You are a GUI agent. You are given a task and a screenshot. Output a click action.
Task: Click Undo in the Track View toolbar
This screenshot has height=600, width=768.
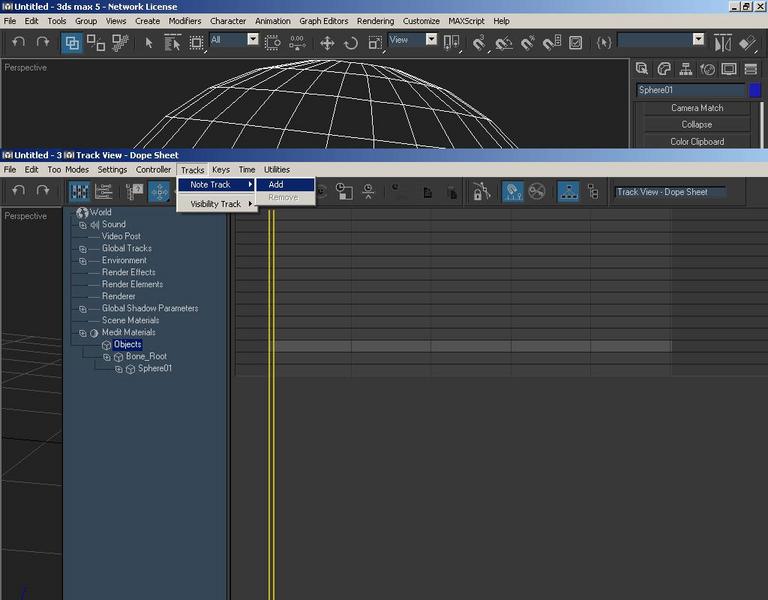[x=19, y=191]
